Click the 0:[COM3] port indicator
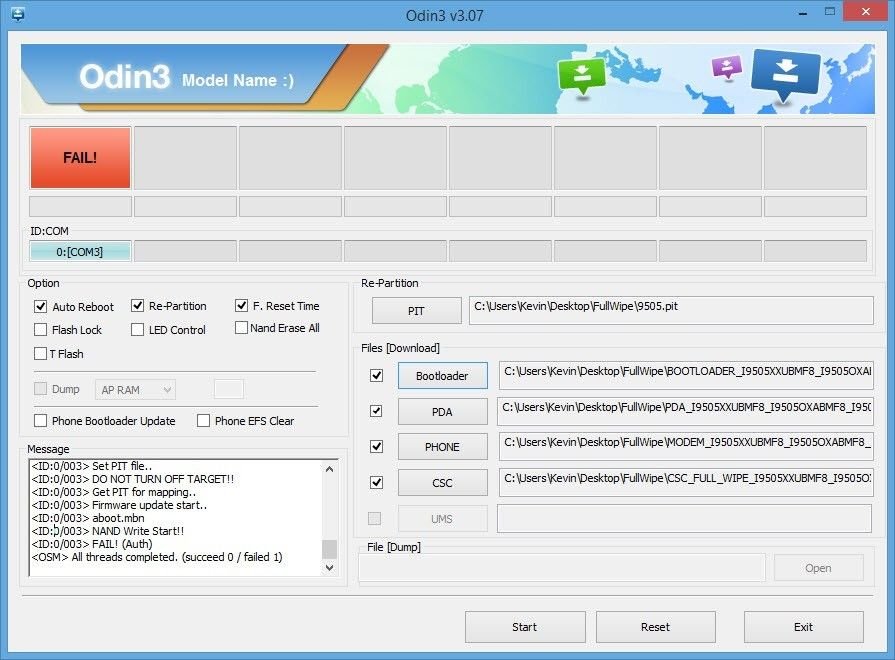Screen dimensions: 895x660 point(80,252)
